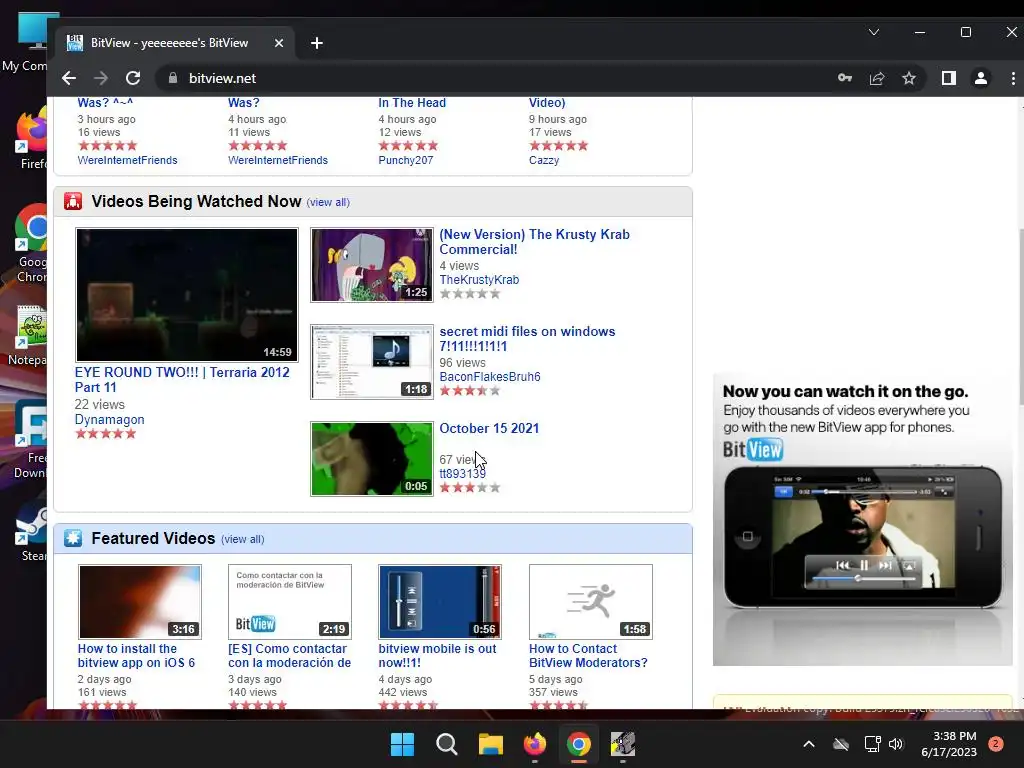Play the EYE ROUND TWO Terraria thumbnail
This screenshot has height=768, width=1024.
(x=187, y=295)
